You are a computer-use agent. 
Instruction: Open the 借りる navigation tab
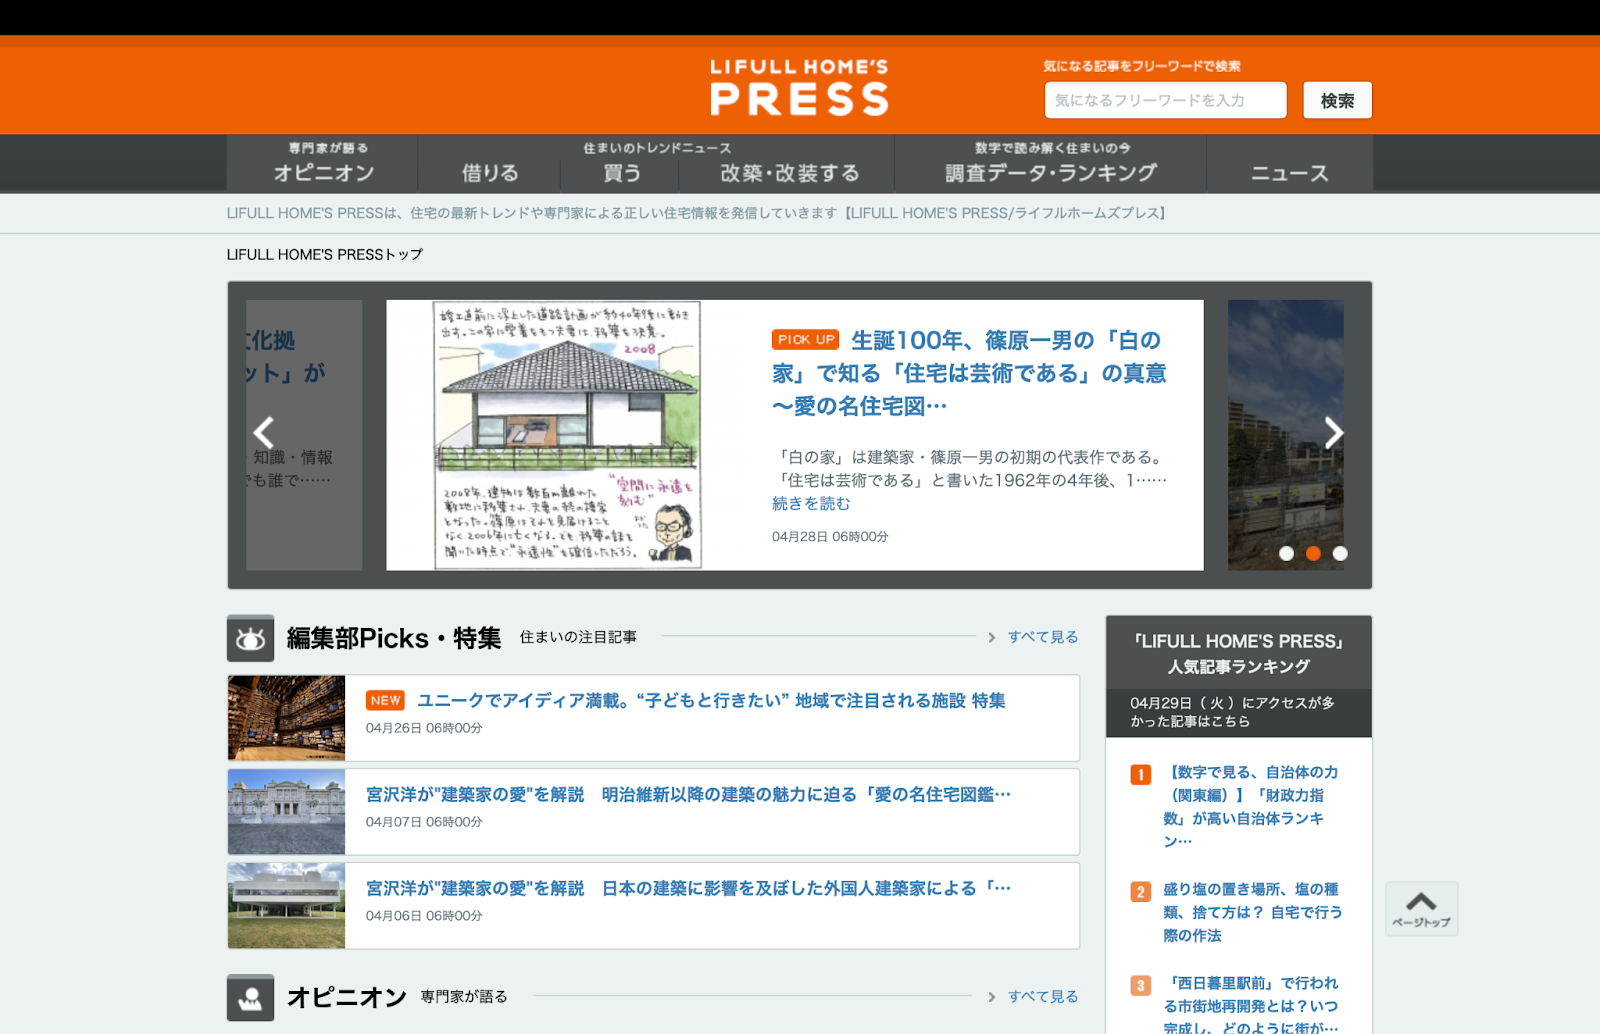490,172
